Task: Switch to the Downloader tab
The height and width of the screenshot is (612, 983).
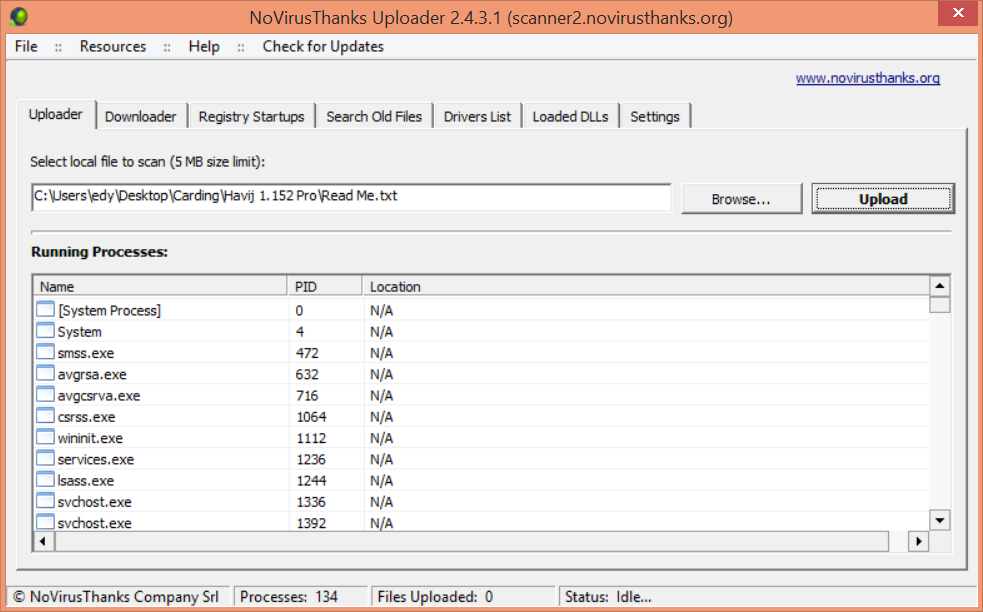Action: tap(140, 117)
